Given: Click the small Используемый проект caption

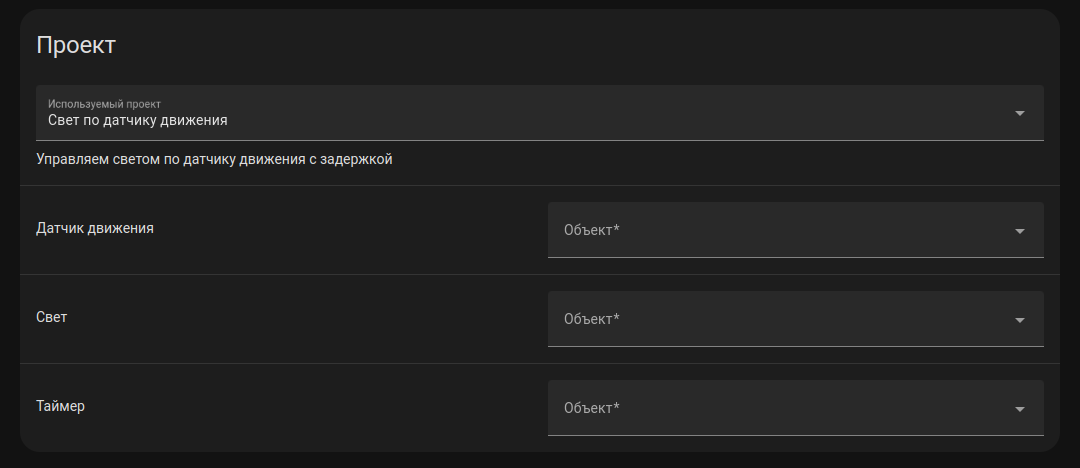Looking at the screenshot, I should 105,103.
